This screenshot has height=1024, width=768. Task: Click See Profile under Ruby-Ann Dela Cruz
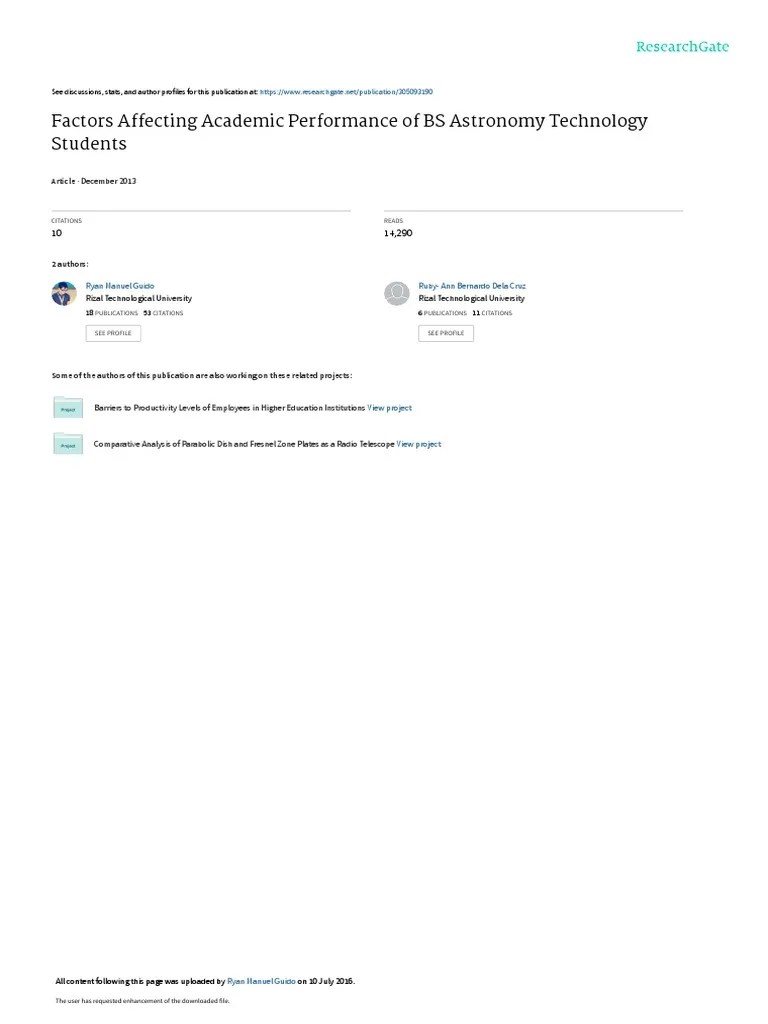[446, 333]
